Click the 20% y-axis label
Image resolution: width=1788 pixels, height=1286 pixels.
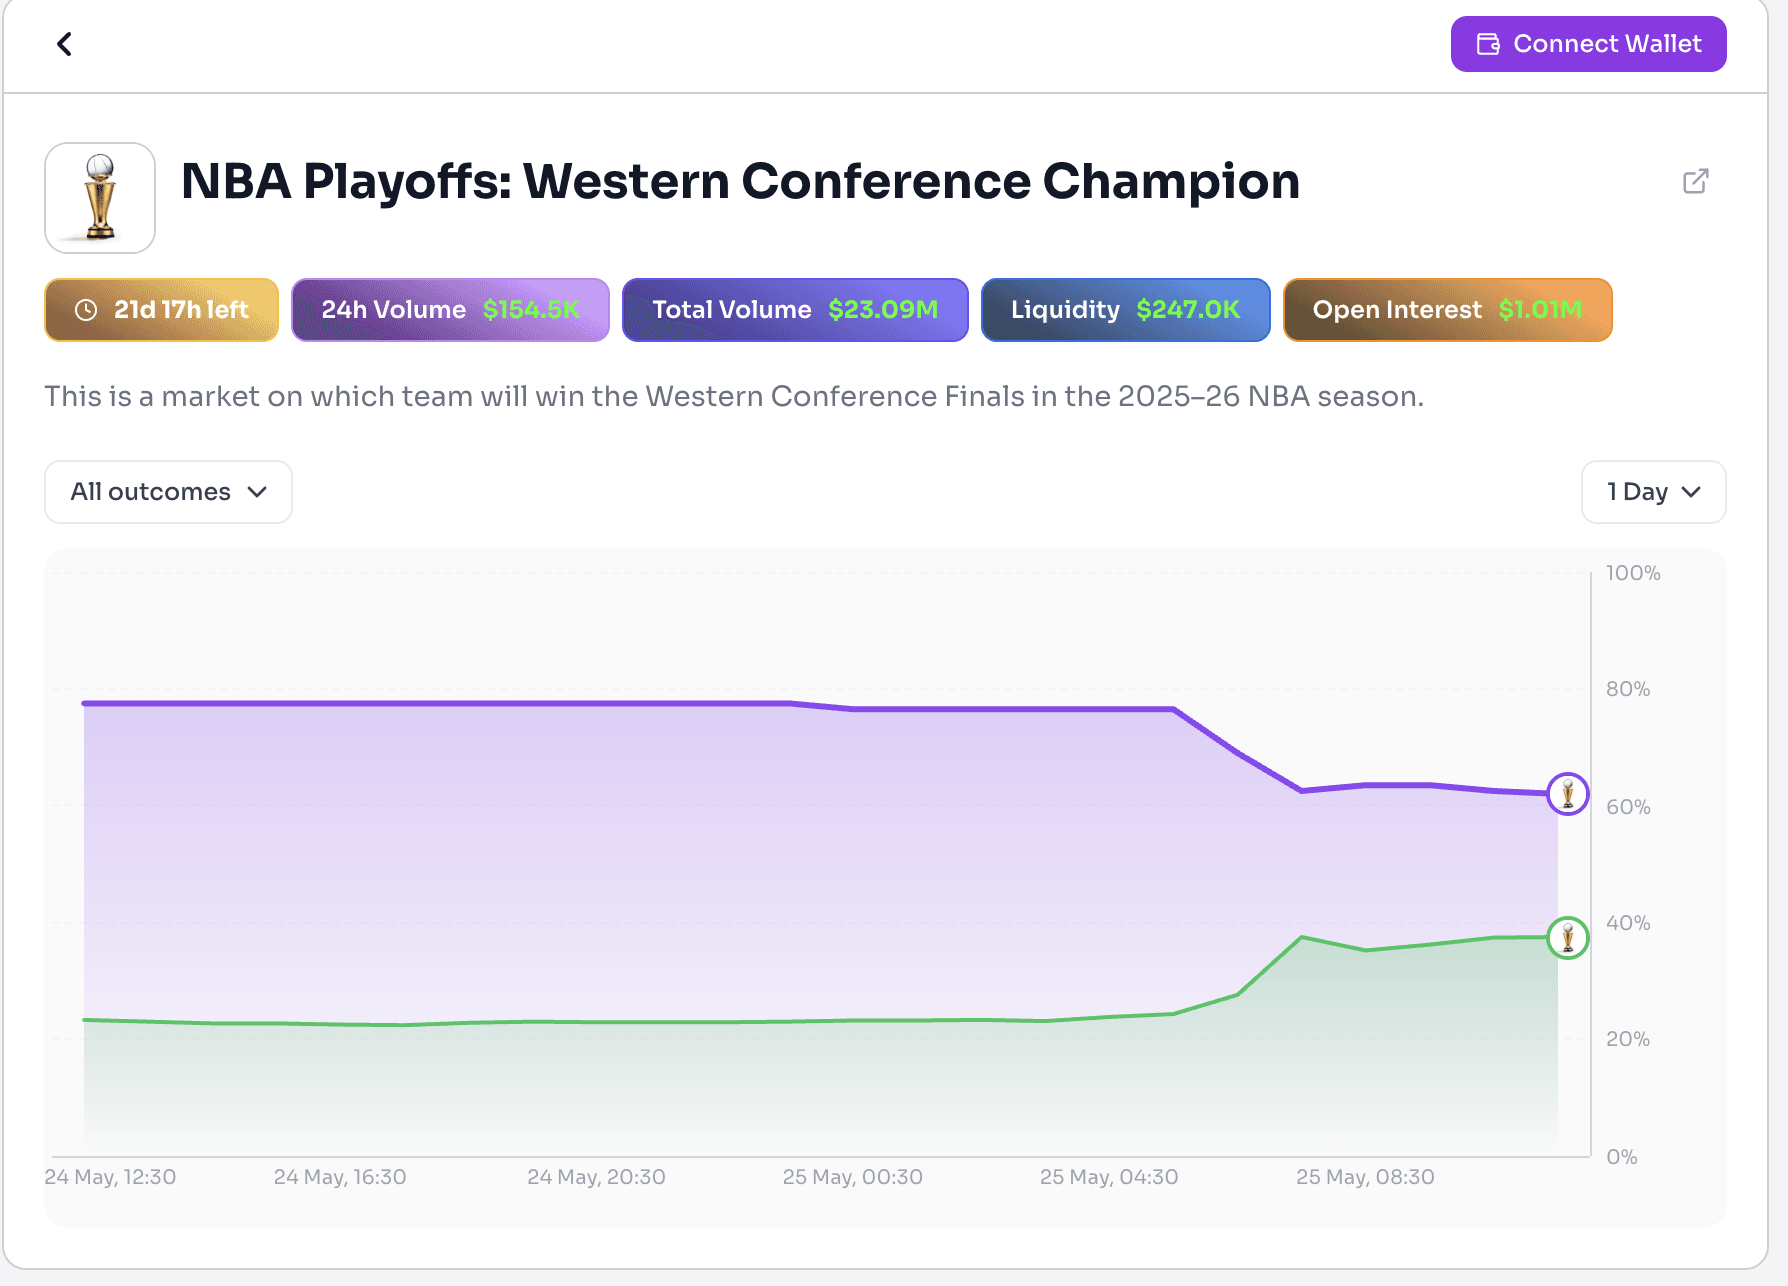point(1628,1039)
